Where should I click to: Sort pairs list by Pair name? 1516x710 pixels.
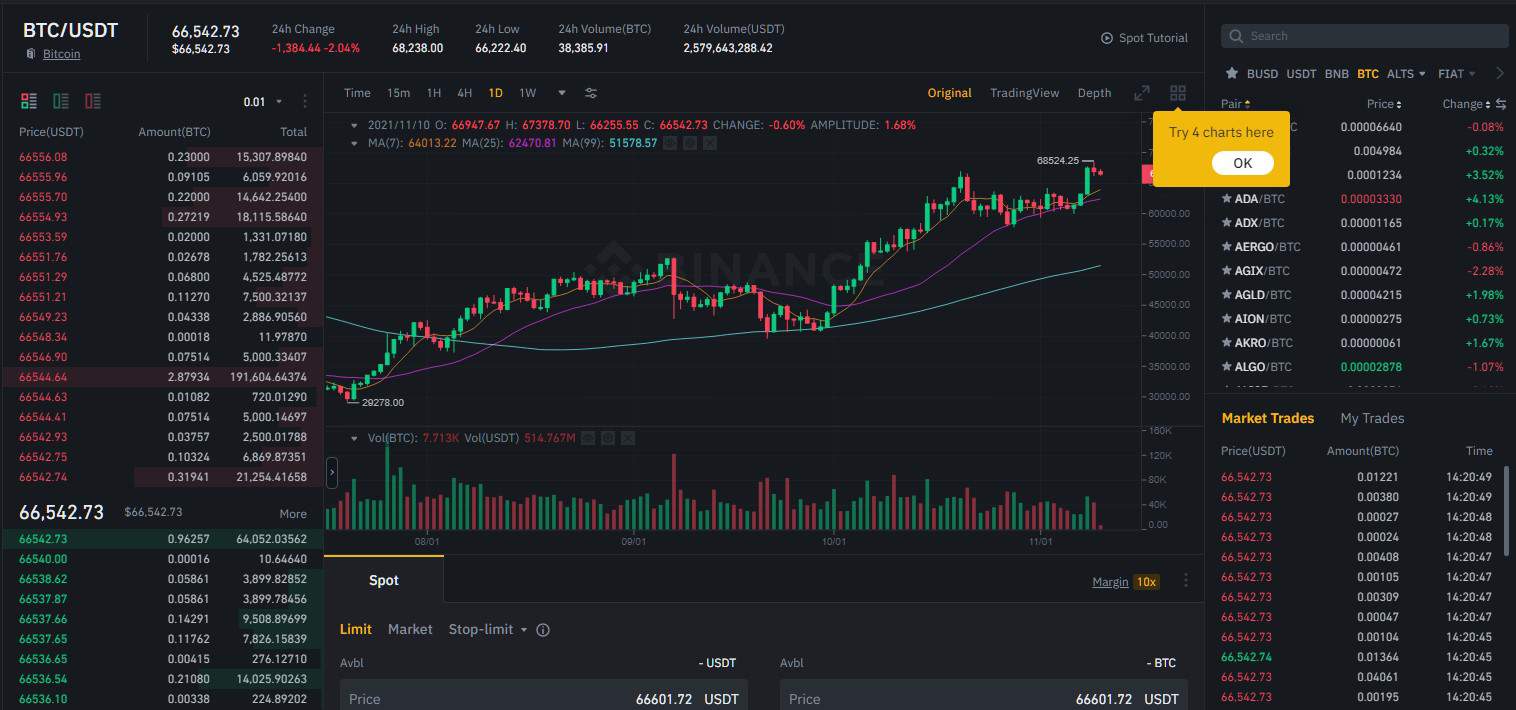tap(1236, 104)
